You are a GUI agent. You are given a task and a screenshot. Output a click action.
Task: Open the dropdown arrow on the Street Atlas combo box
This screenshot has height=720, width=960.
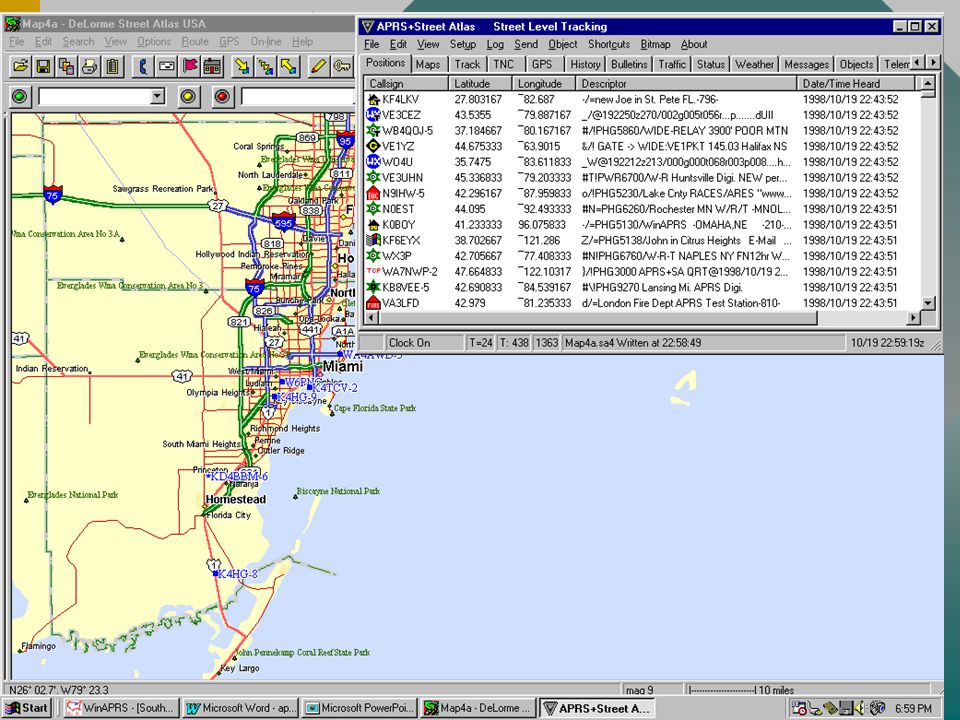(x=158, y=96)
